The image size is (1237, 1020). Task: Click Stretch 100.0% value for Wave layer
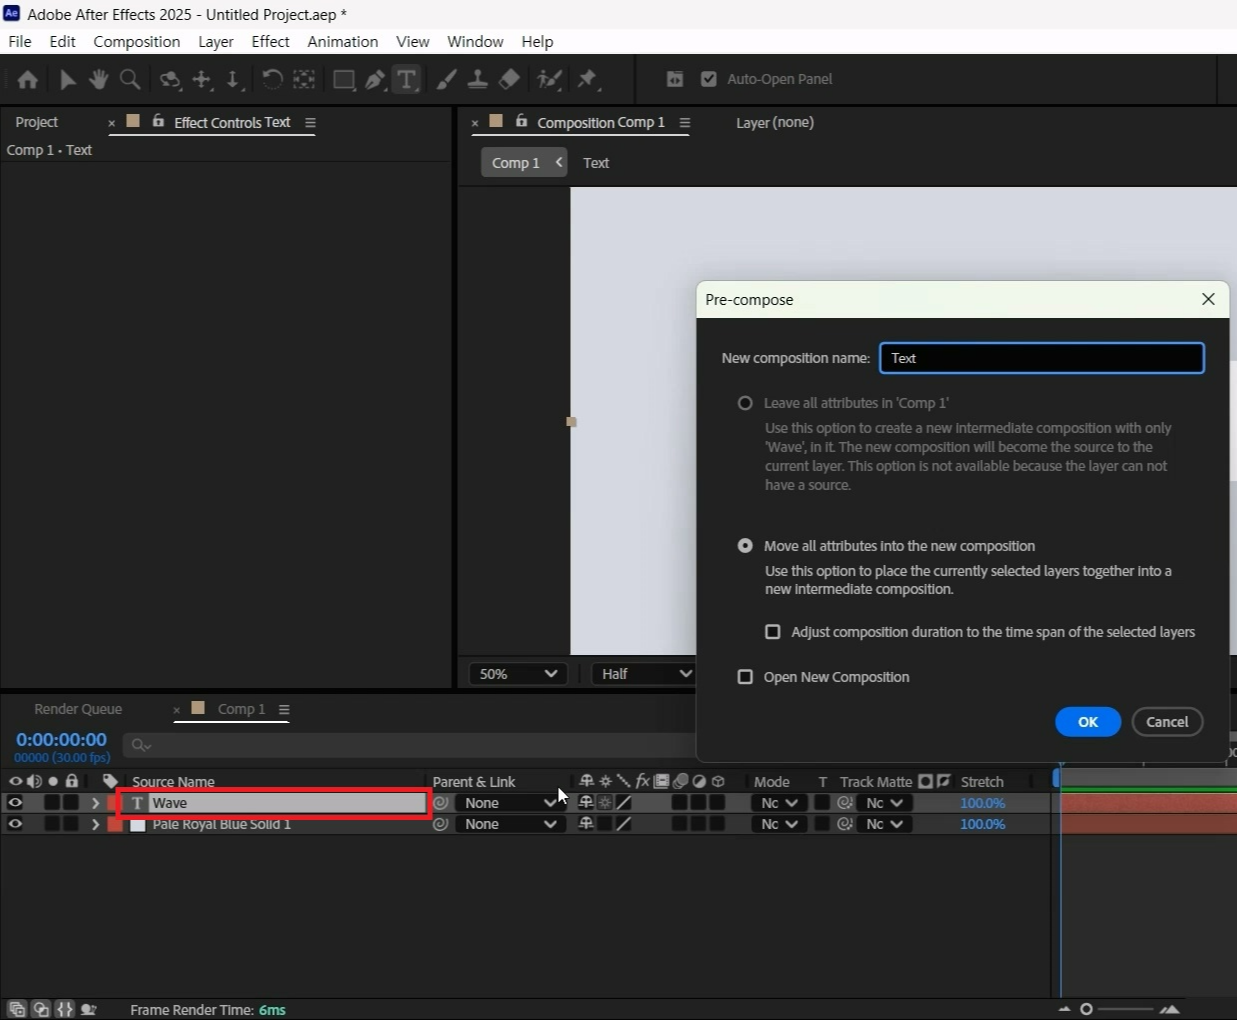982,803
